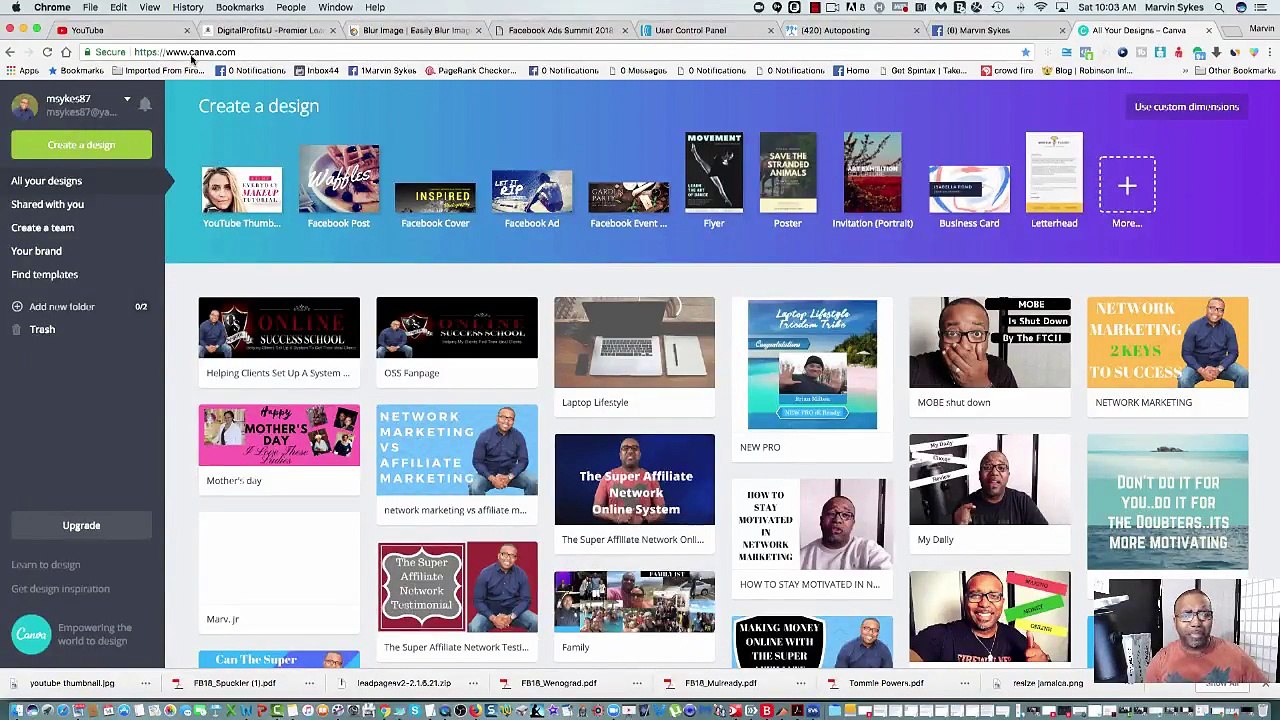This screenshot has width=1280, height=720.
Task: Switch to the Blur Image browser tab
Action: pyautogui.click(x=415, y=30)
